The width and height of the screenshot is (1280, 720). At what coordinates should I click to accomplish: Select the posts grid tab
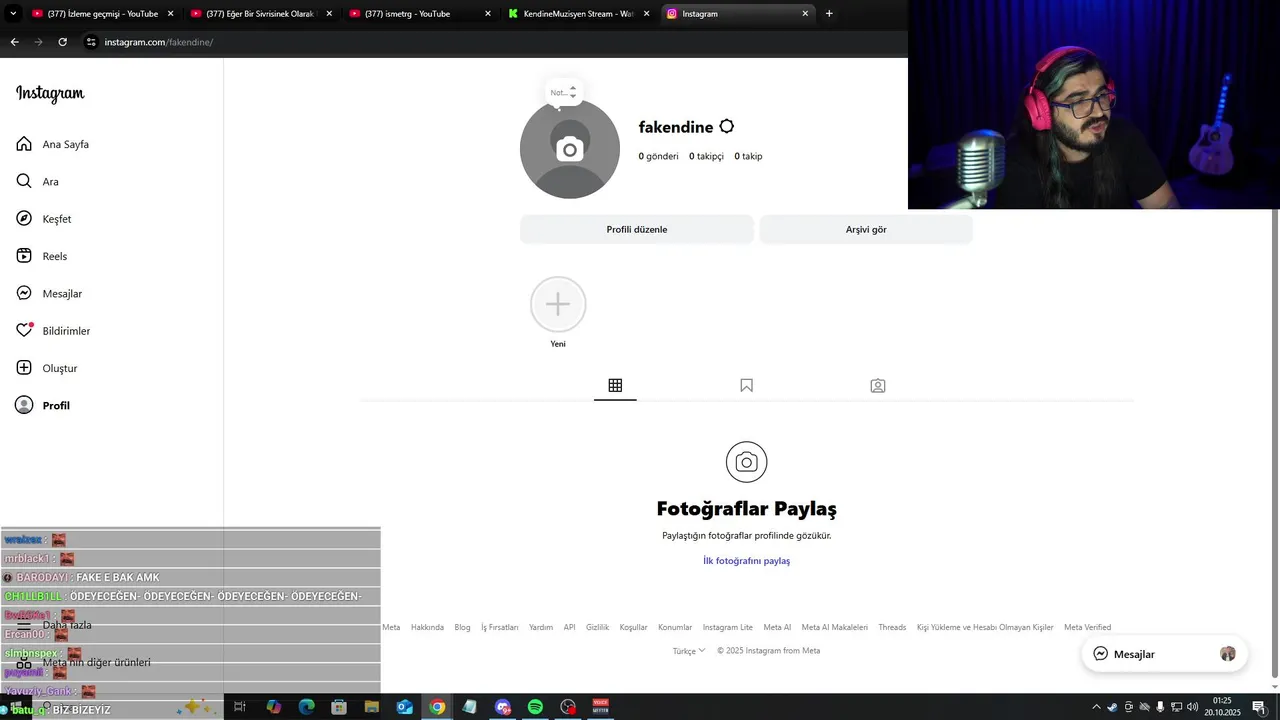(x=615, y=385)
